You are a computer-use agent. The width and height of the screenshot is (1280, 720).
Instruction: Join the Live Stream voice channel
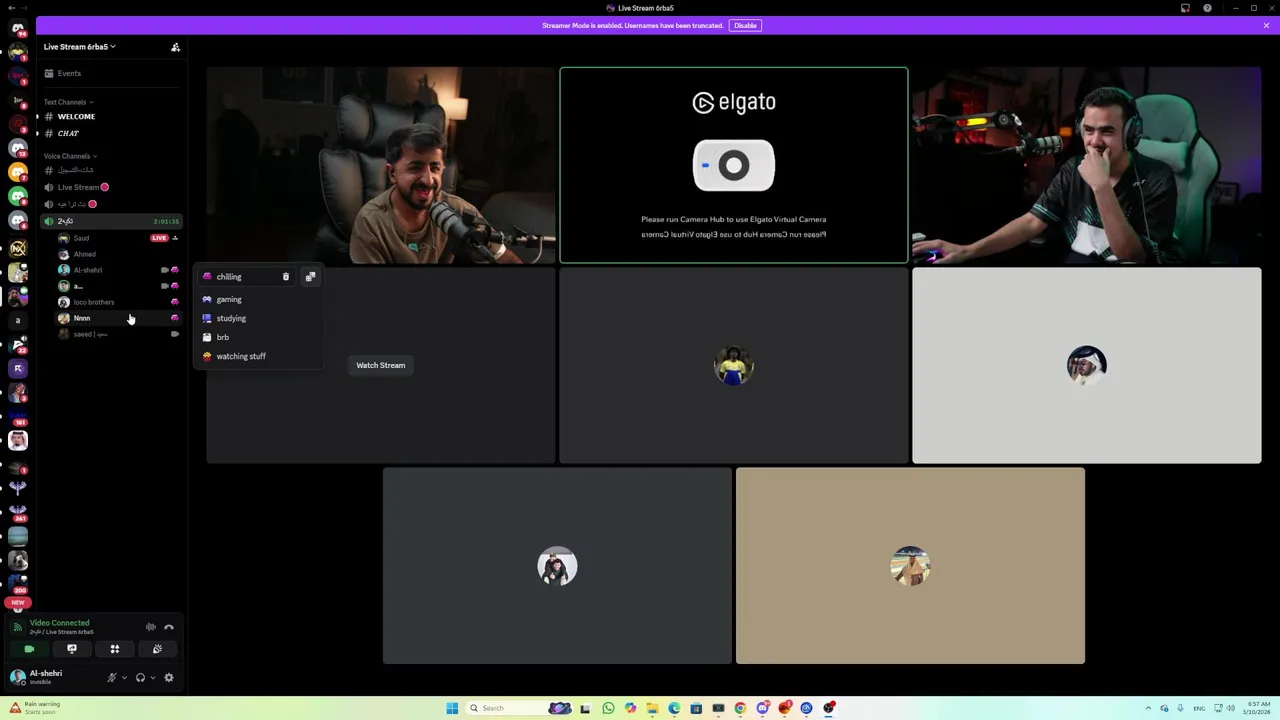pos(110,187)
